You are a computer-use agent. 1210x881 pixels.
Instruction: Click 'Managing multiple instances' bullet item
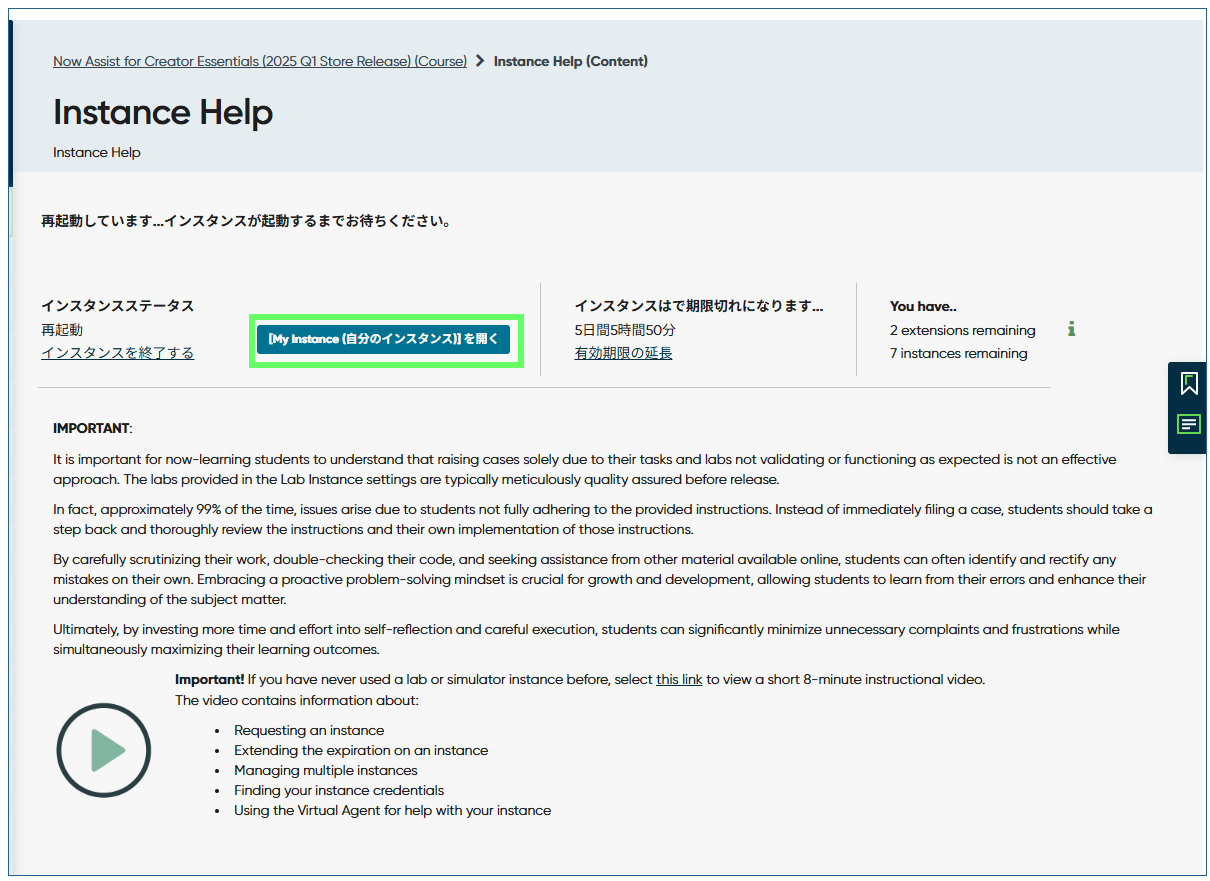pos(326,770)
